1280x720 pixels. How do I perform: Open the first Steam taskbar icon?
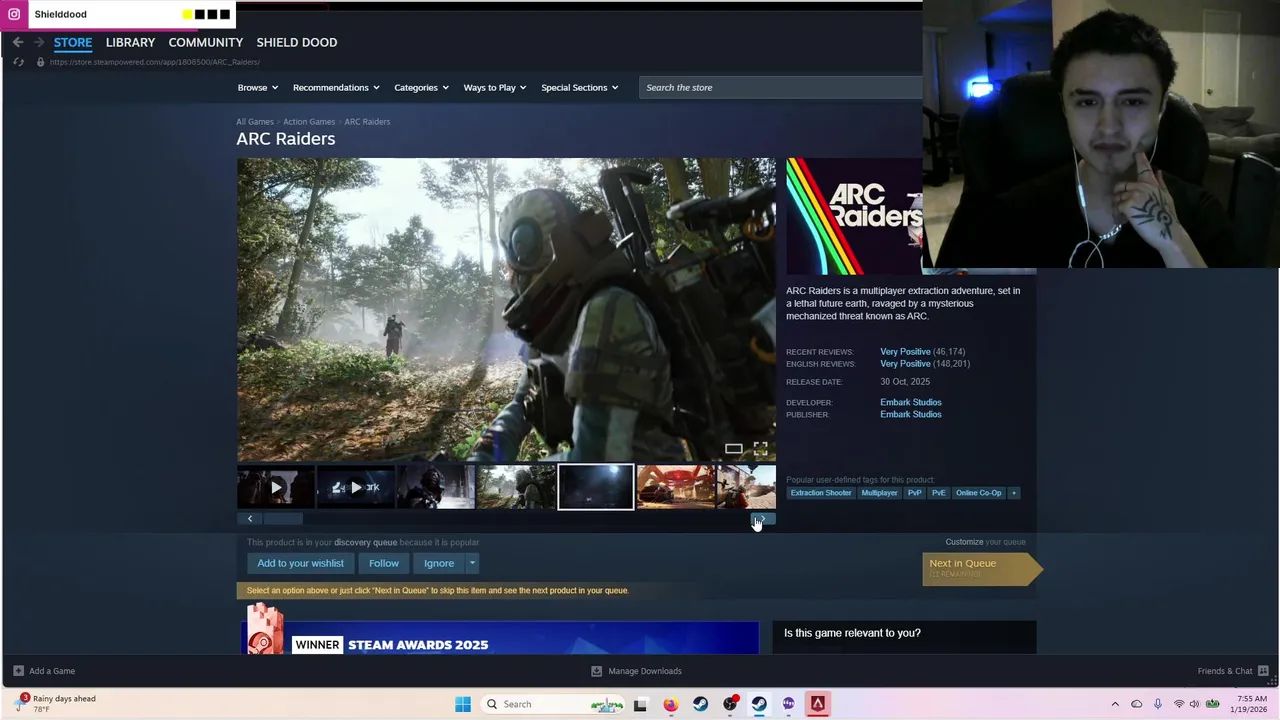700,704
